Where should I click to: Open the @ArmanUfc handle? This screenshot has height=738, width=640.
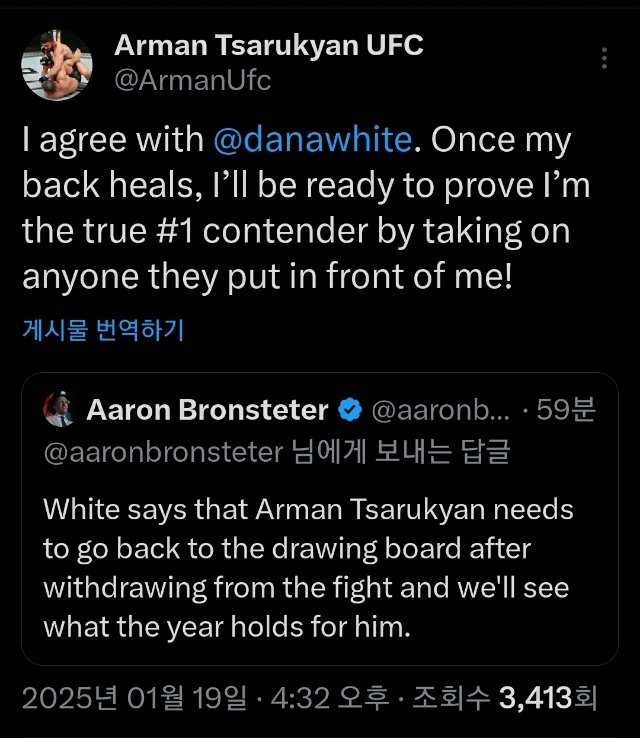click(x=193, y=80)
